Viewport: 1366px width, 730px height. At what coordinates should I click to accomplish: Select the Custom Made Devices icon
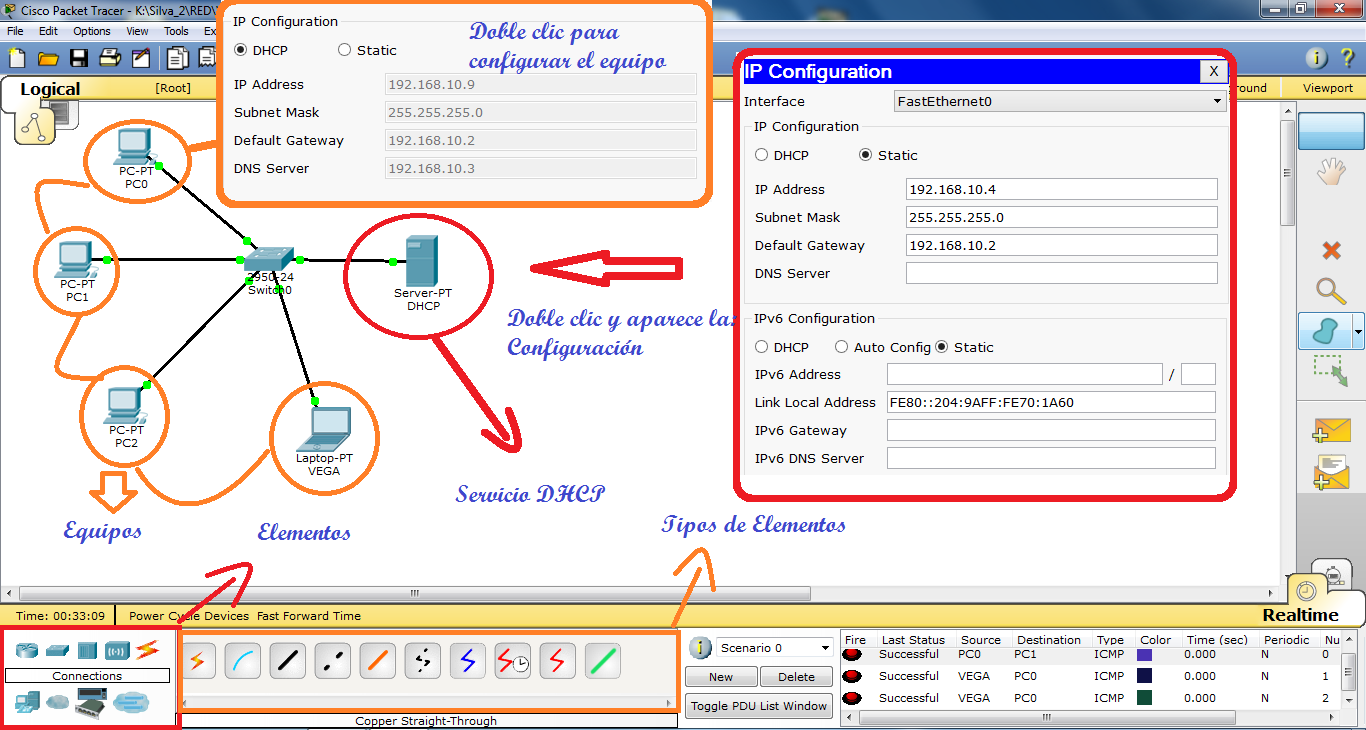point(91,705)
